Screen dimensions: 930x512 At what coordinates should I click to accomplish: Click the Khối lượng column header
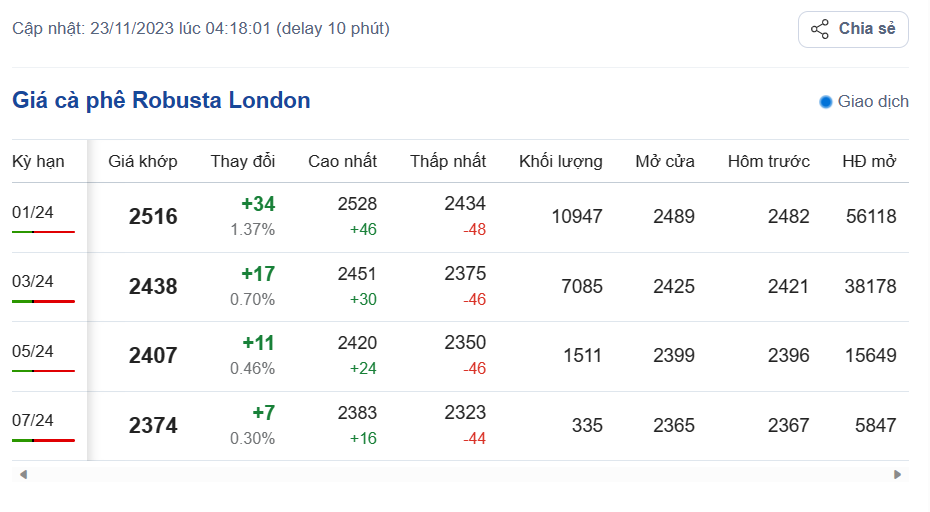560,161
